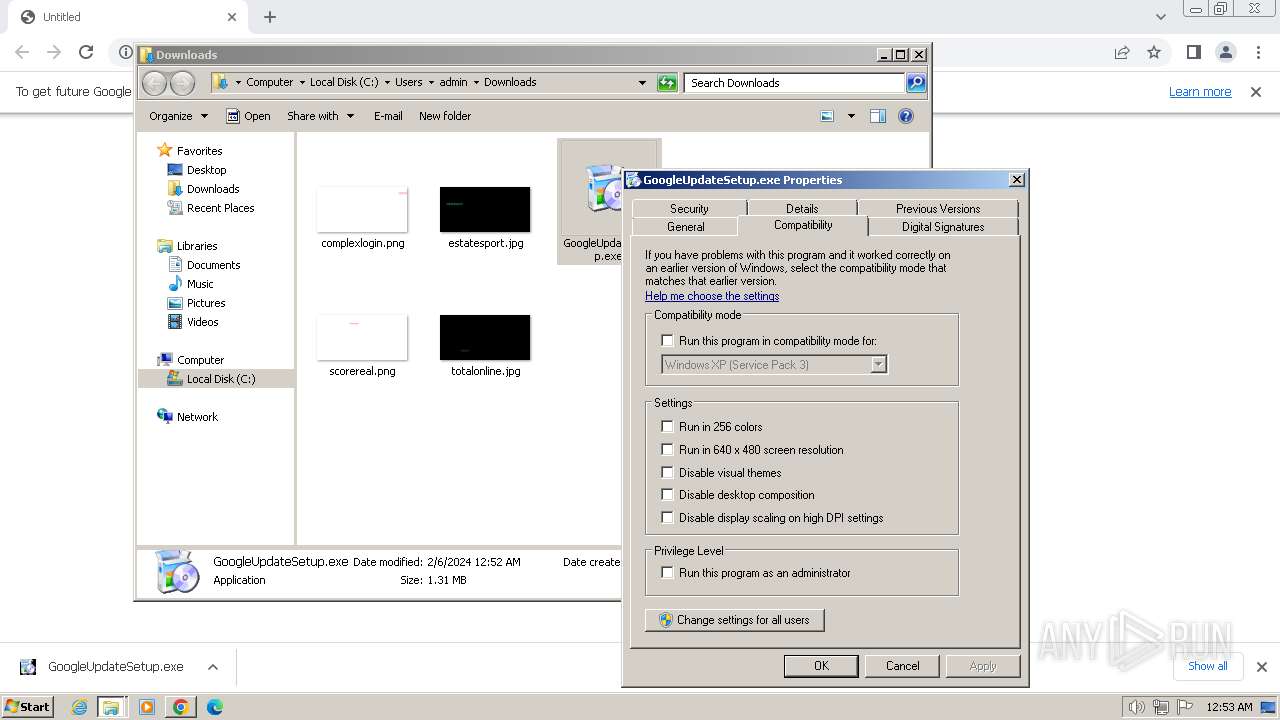Image resolution: width=1280 pixels, height=720 pixels.
Task: Open Chrome taskbar icon
Action: pyautogui.click(x=180, y=707)
